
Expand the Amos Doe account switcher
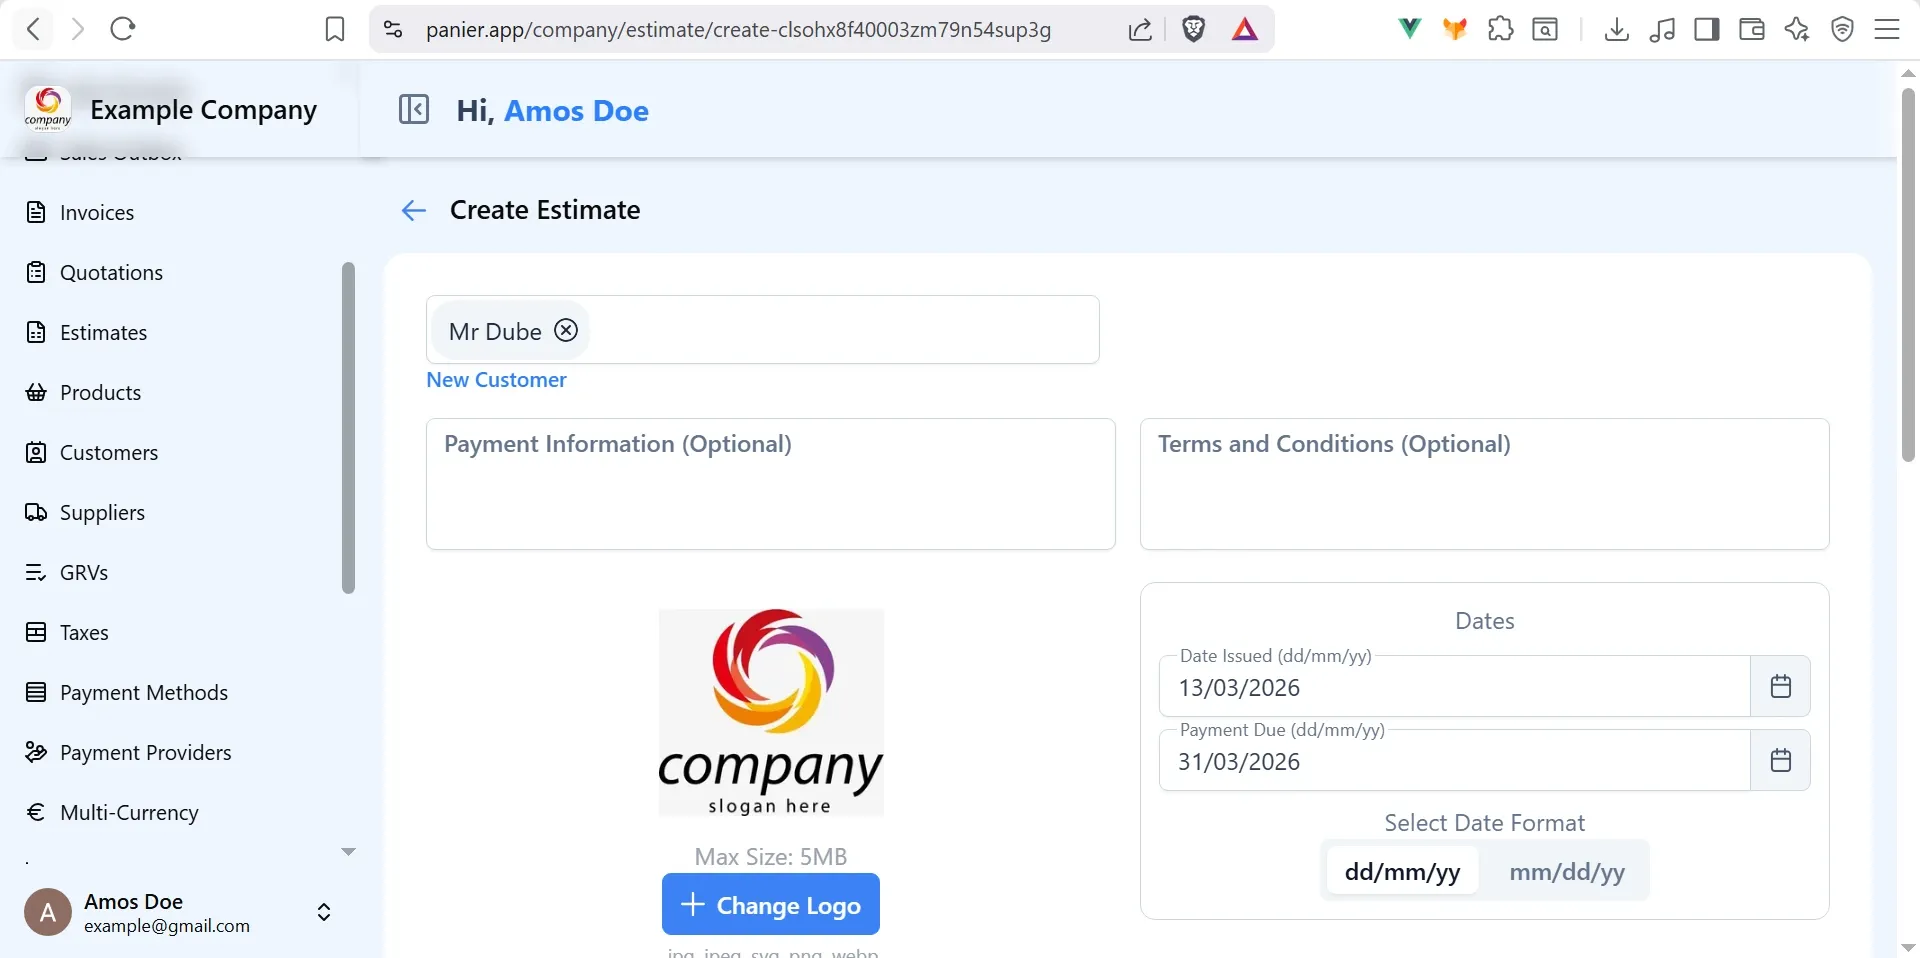324,912
